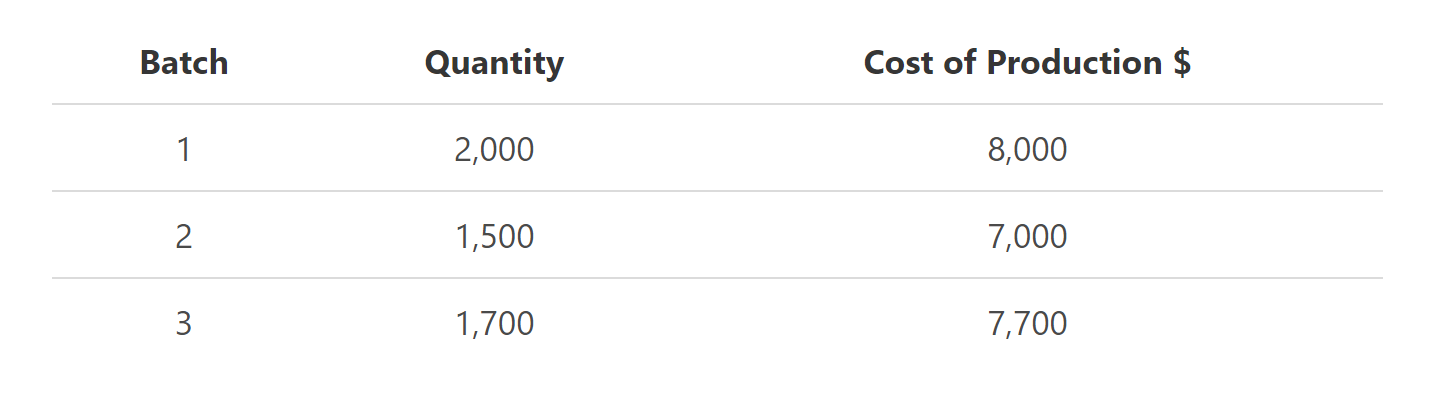
Task: Select batch number 3 cell
Action: 183,324
